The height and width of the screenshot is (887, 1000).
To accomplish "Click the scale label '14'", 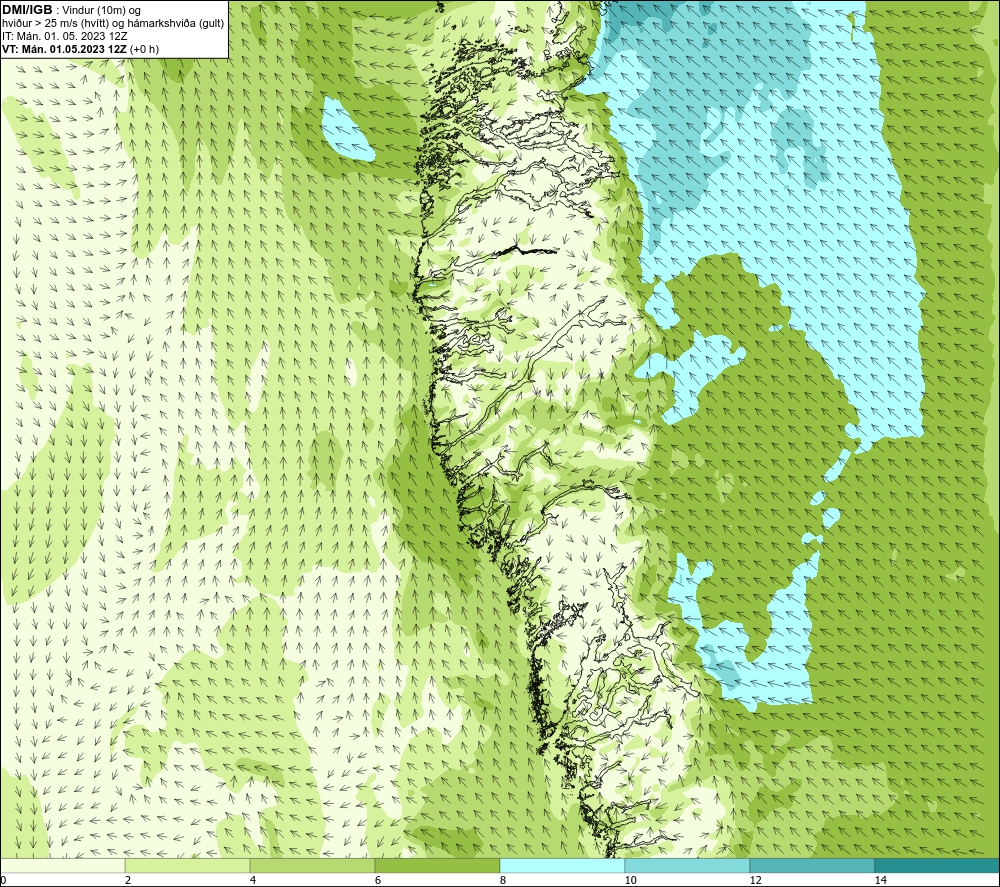I will [x=881, y=880].
